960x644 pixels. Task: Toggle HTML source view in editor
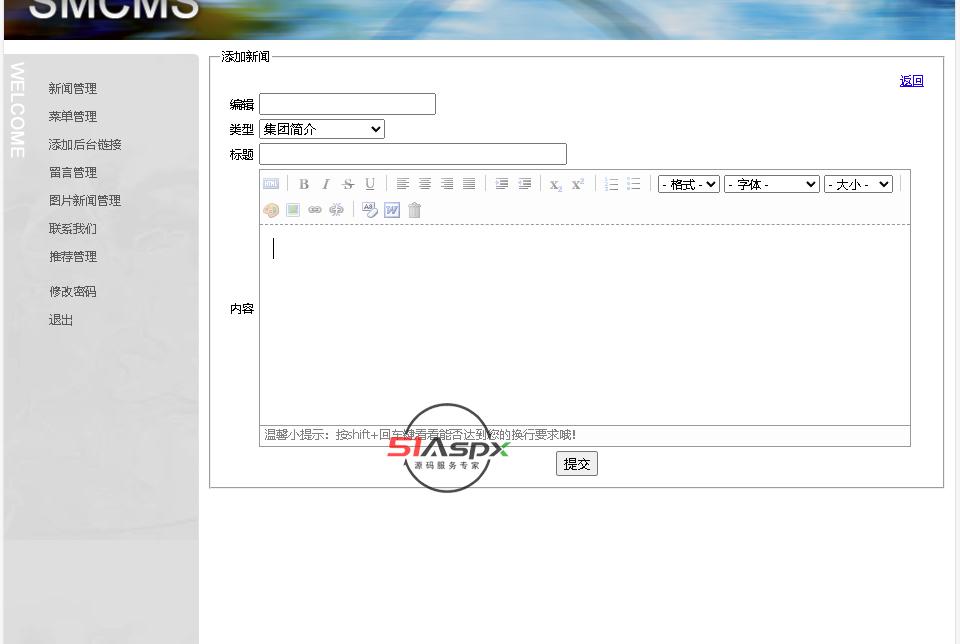(271, 184)
